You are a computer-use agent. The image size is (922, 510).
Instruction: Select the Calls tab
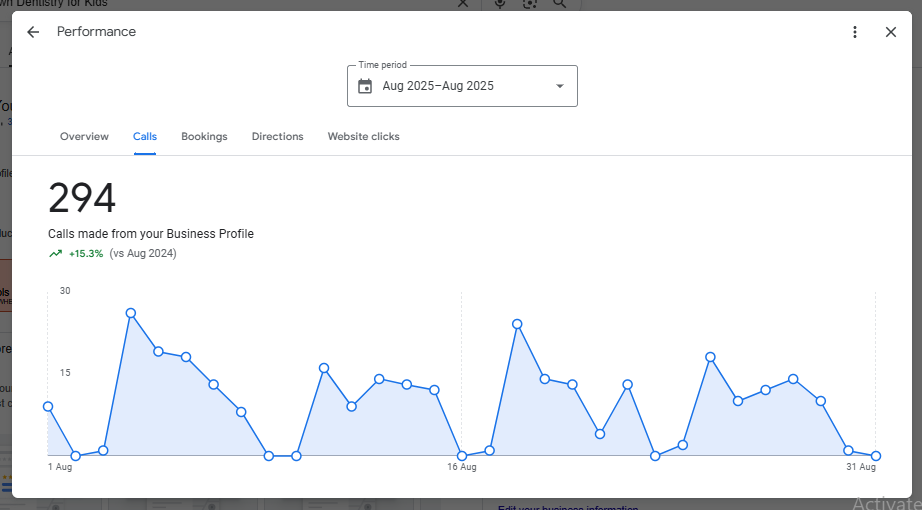click(145, 137)
